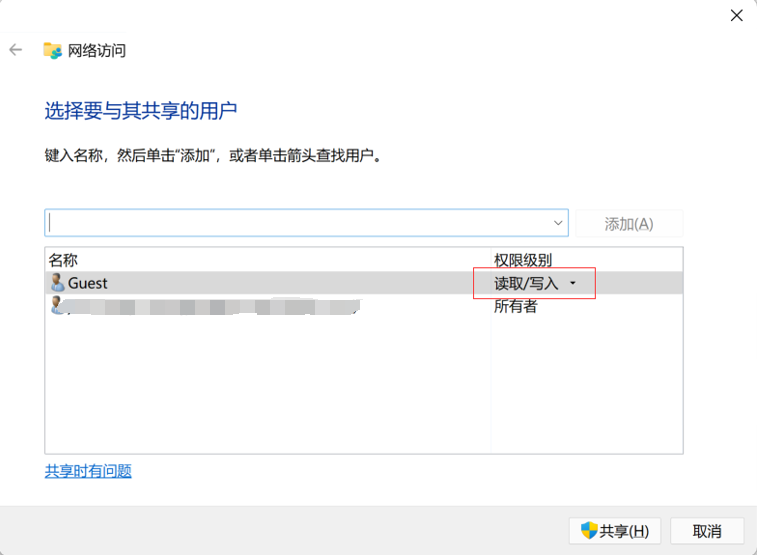
Task: Click the 权限级别 column header
Action: coord(523,260)
